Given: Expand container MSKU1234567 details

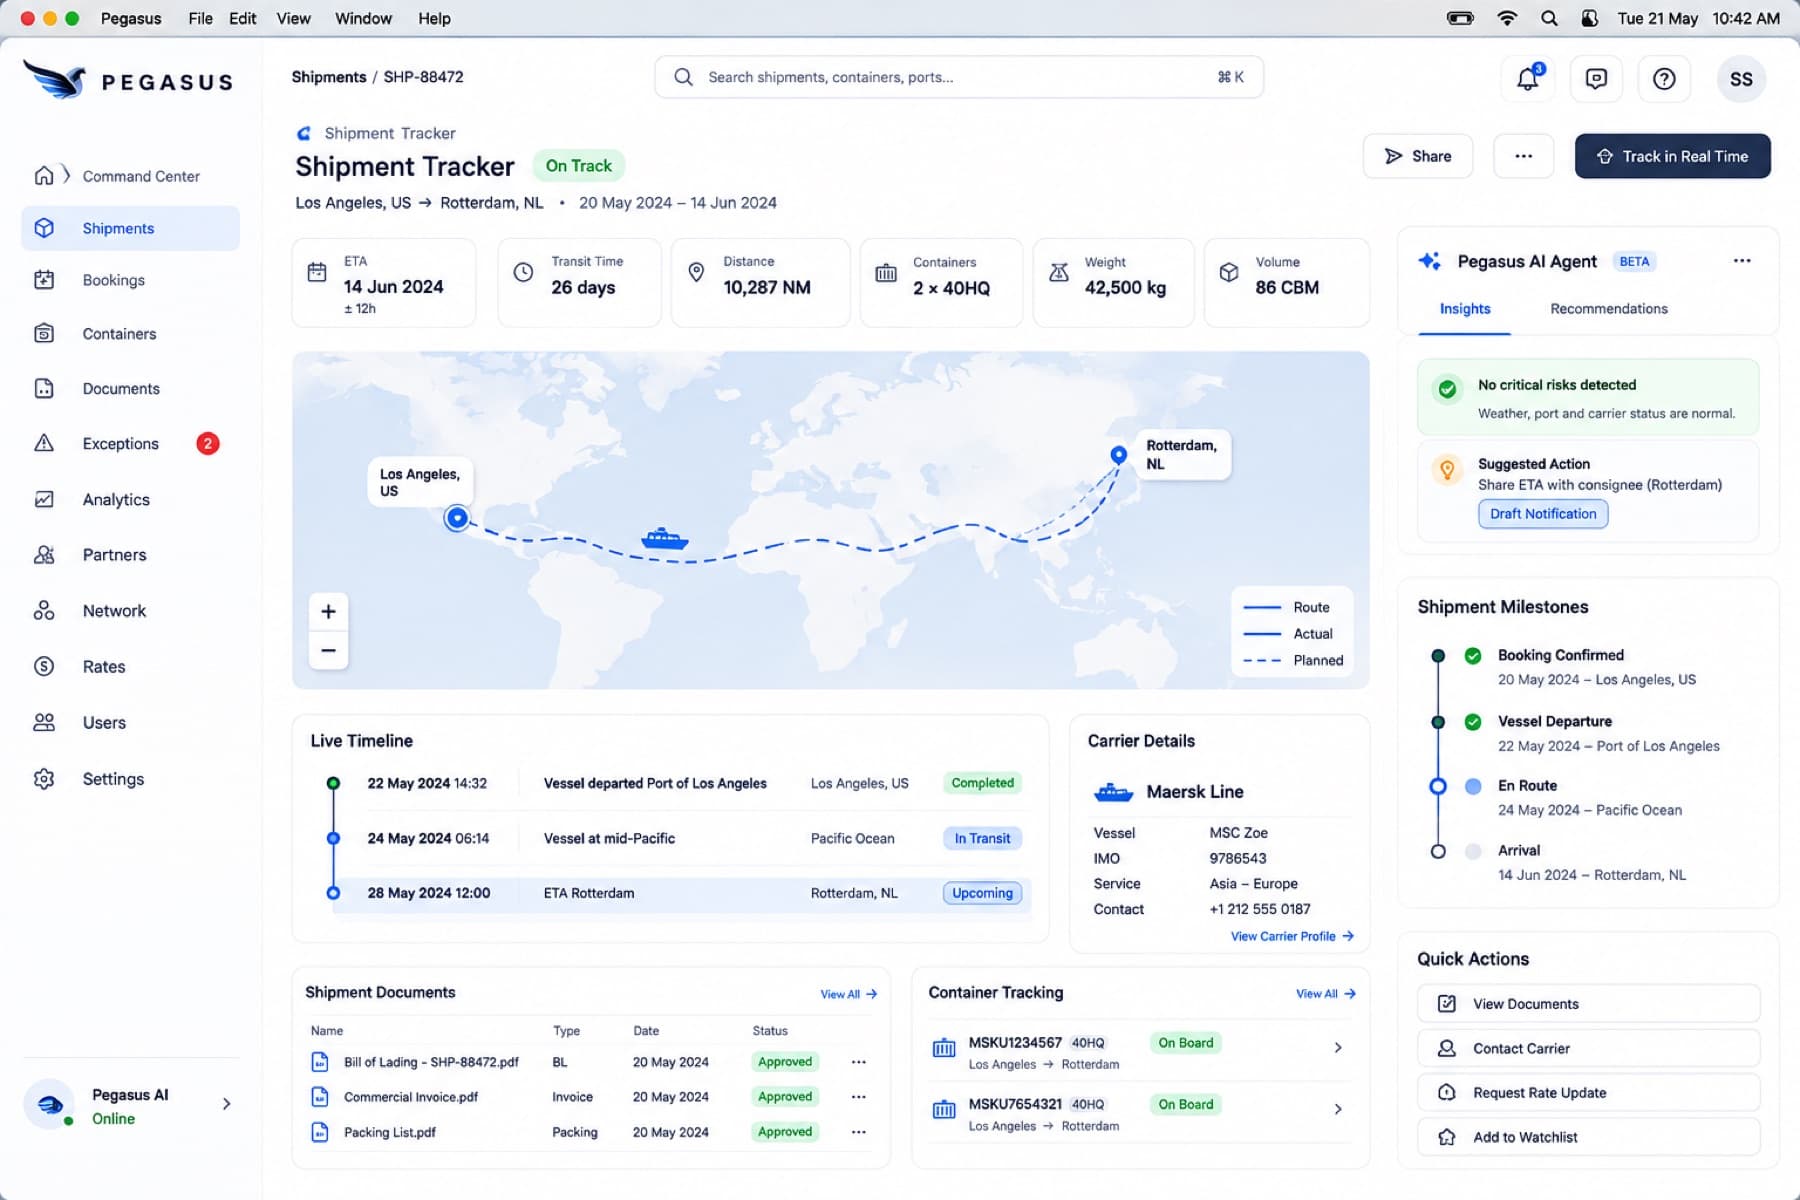Looking at the screenshot, I should pyautogui.click(x=1338, y=1048).
